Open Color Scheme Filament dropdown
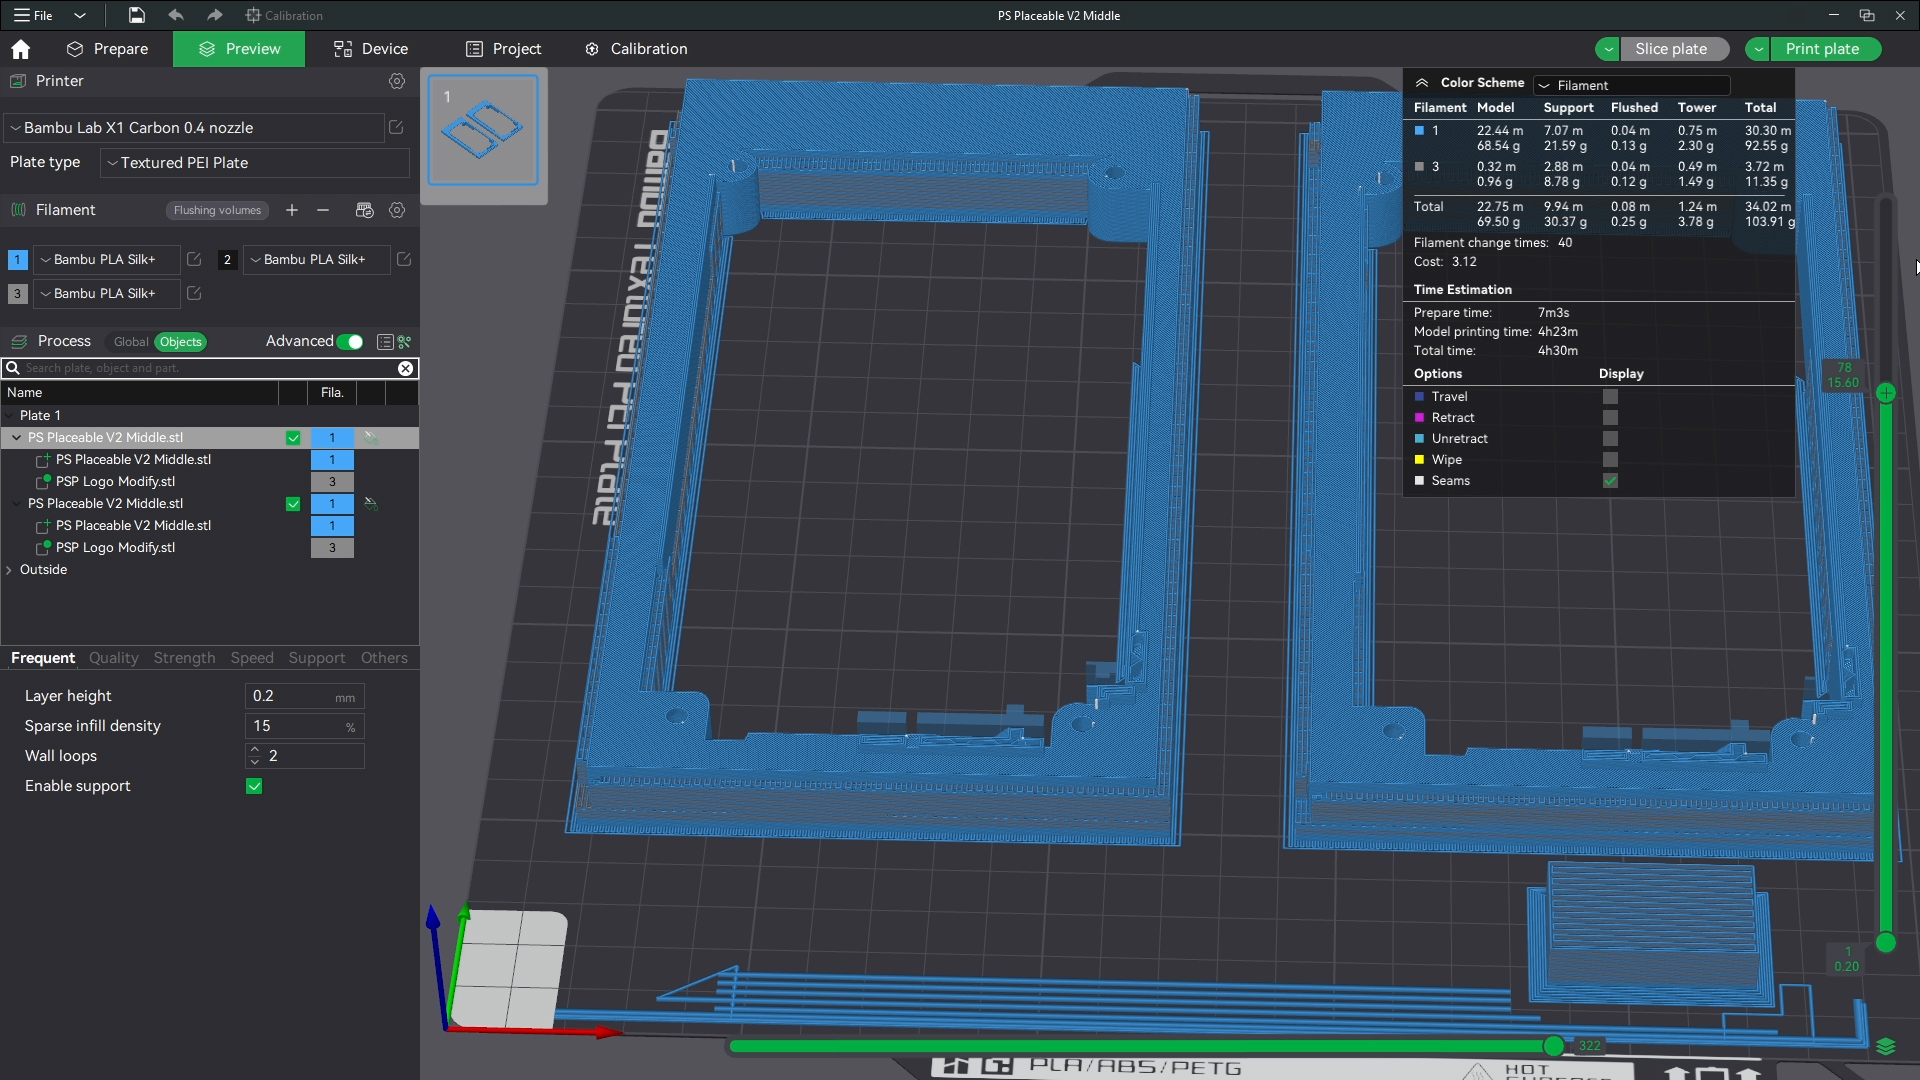1920x1080 pixels. (1632, 85)
